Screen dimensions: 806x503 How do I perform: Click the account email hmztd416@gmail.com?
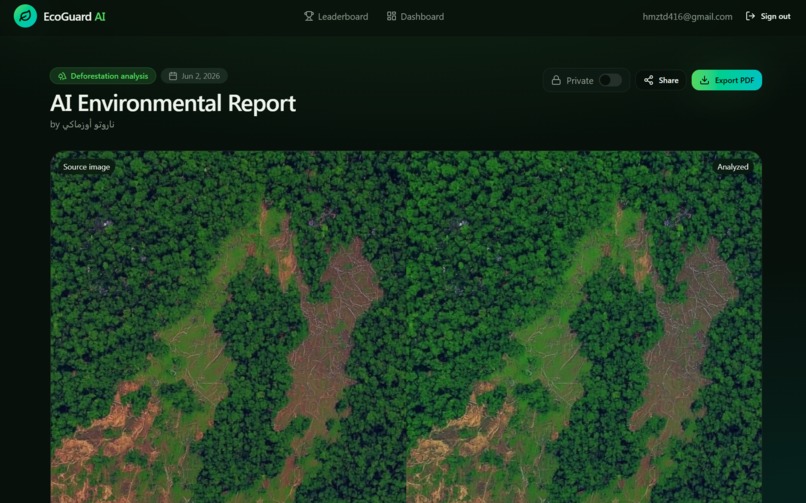click(x=687, y=16)
